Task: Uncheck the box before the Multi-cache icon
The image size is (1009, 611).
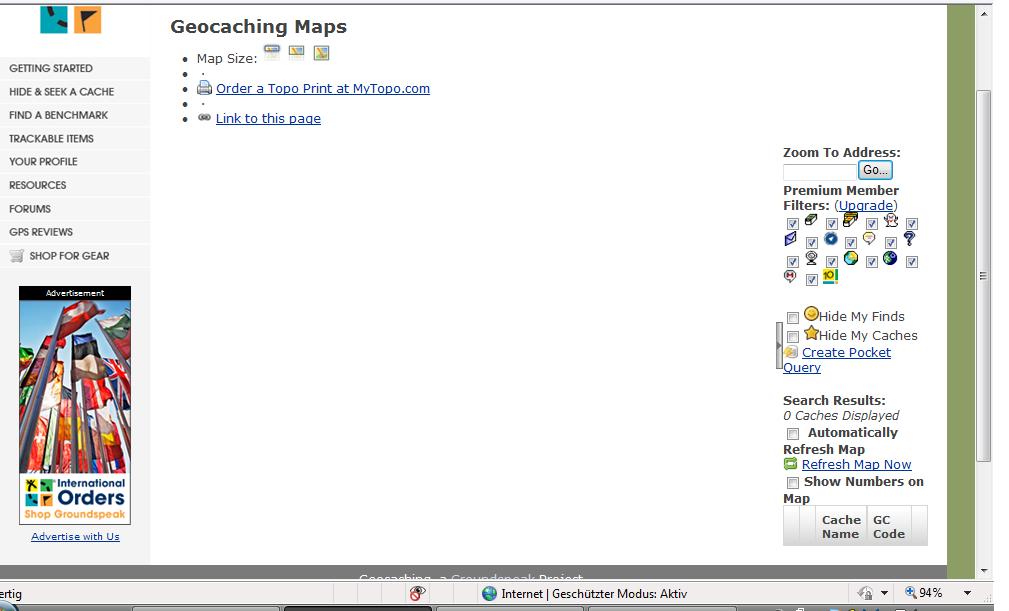Action: pyautogui.click(x=831, y=224)
